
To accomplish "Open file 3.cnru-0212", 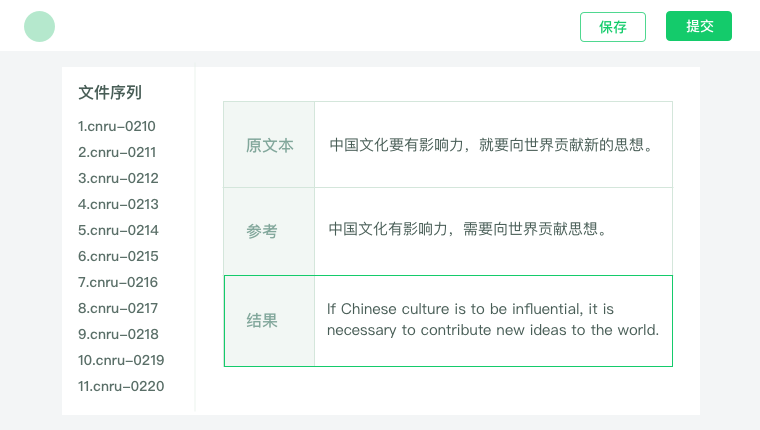I will click(117, 179).
